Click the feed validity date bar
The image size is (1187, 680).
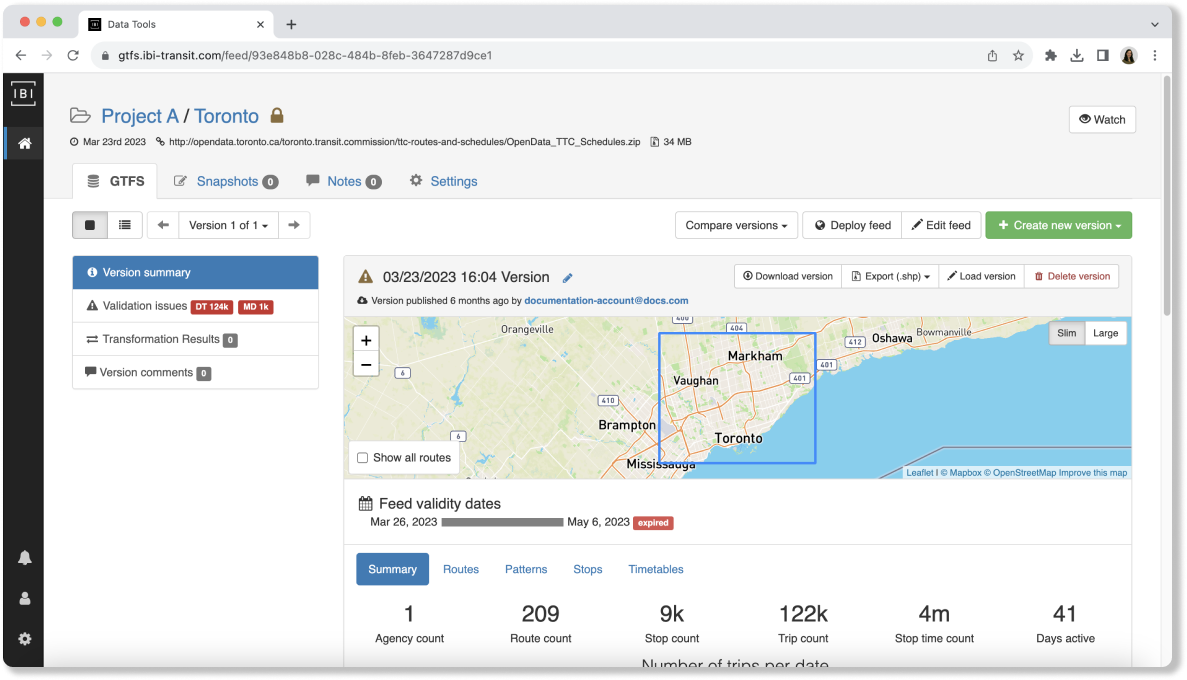(x=502, y=522)
